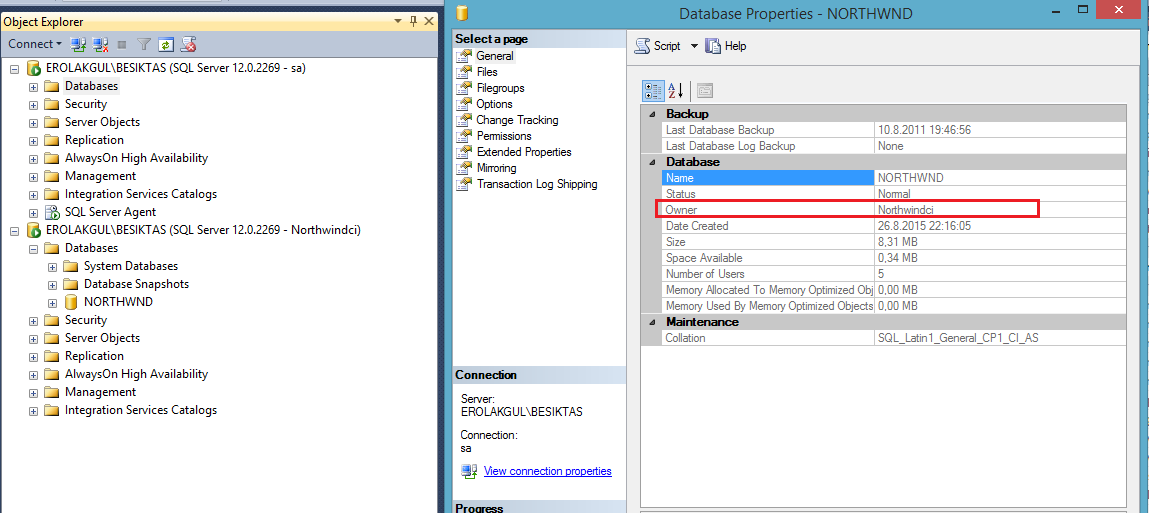The width and height of the screenshot is (1149, 513).
Task: Select the NORTHWND database icon in tree
Action: [70, 302]
